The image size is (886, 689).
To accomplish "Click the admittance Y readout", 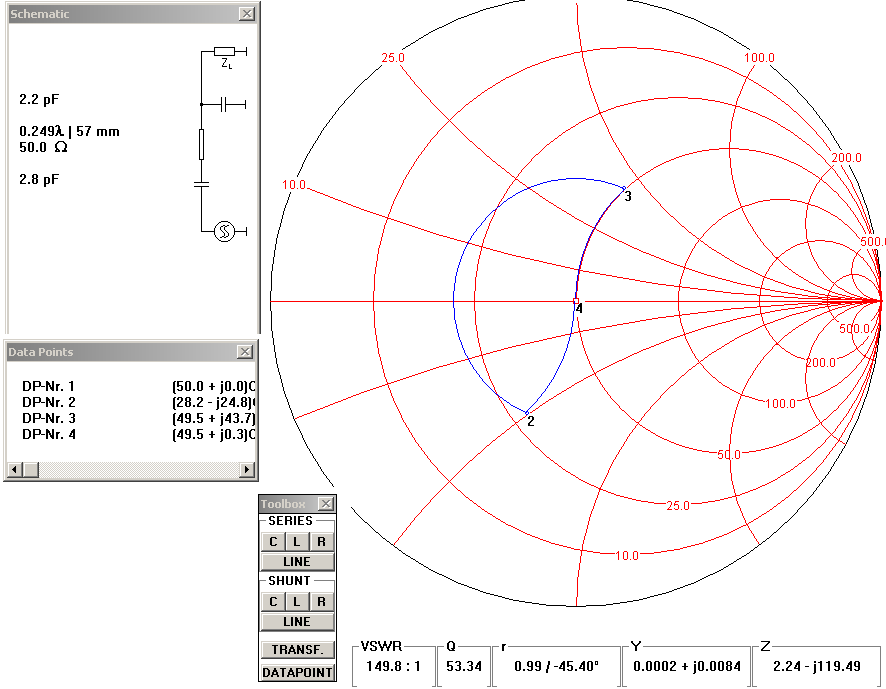I will point(687,666).
